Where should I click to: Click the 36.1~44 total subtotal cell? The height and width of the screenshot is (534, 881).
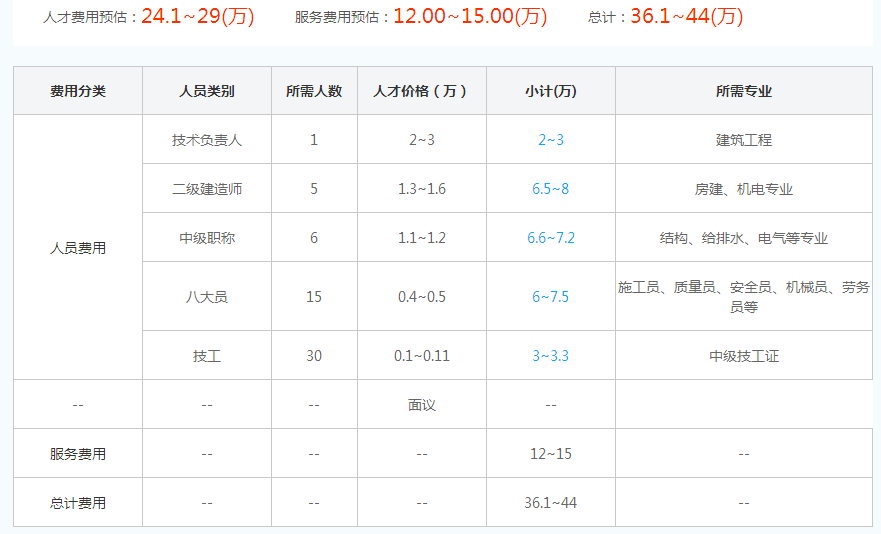click(551, 503)
